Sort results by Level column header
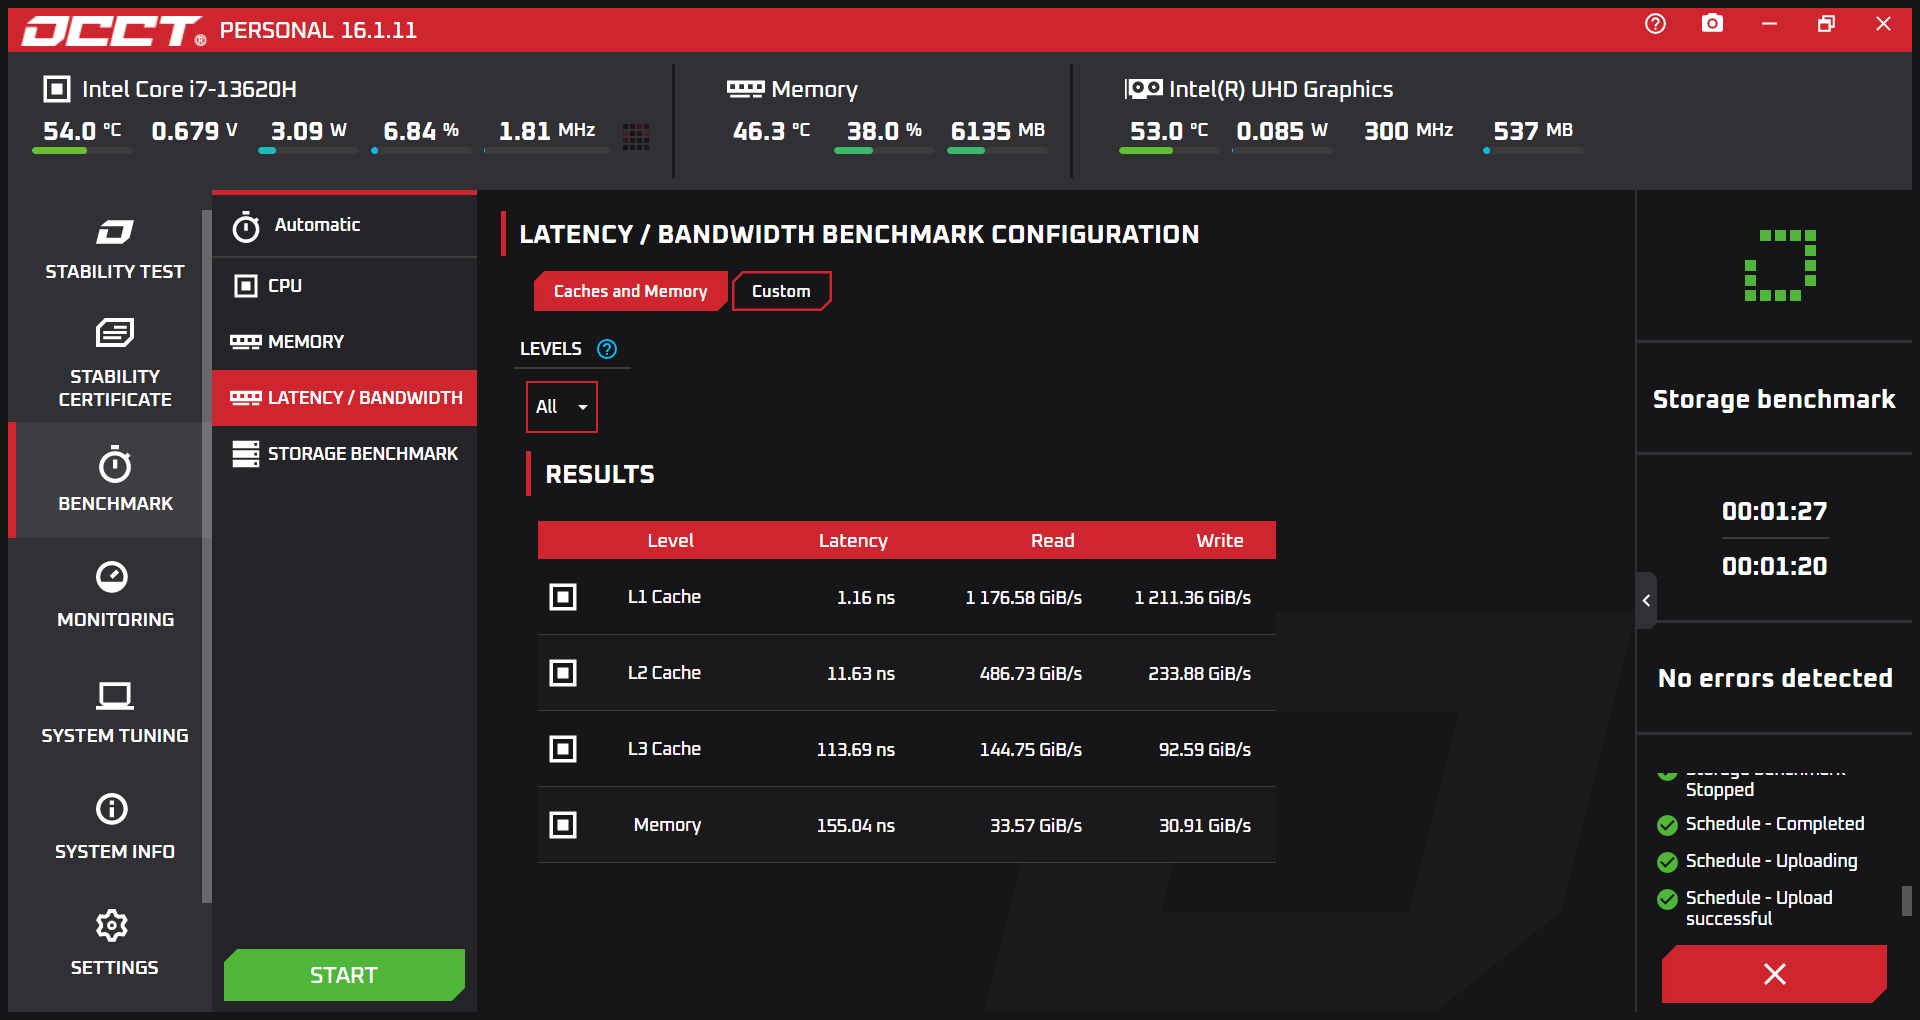 coord(670,540)
